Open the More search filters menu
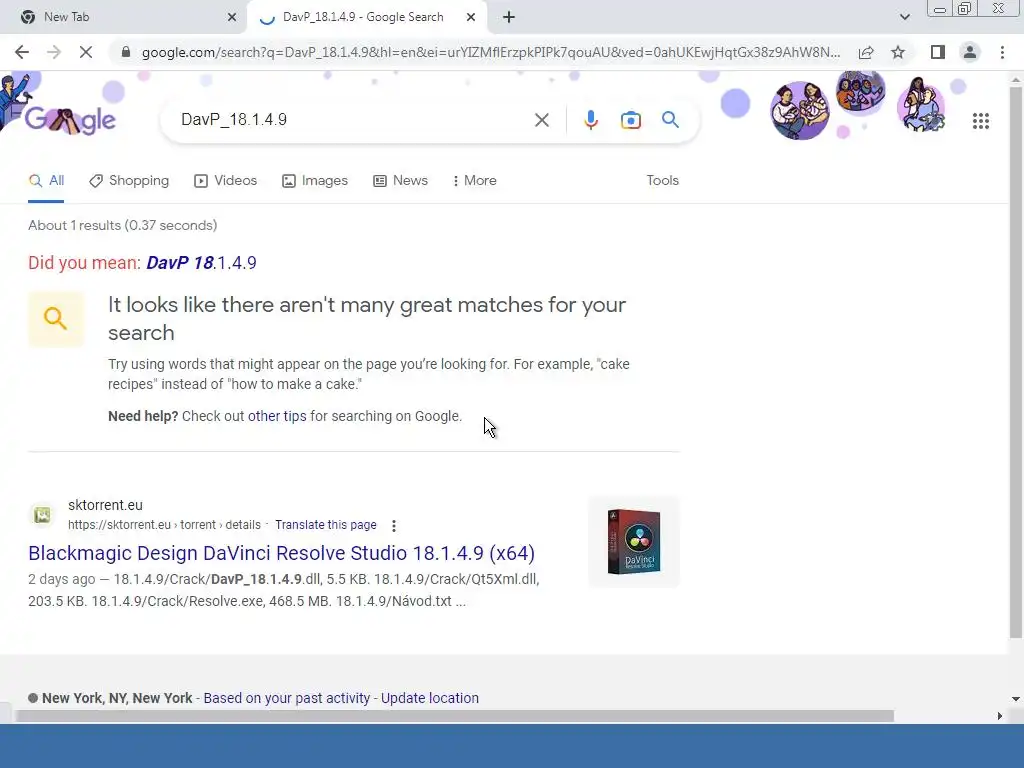The height and width of the screenshot is (768, 1024). (475, 180)
